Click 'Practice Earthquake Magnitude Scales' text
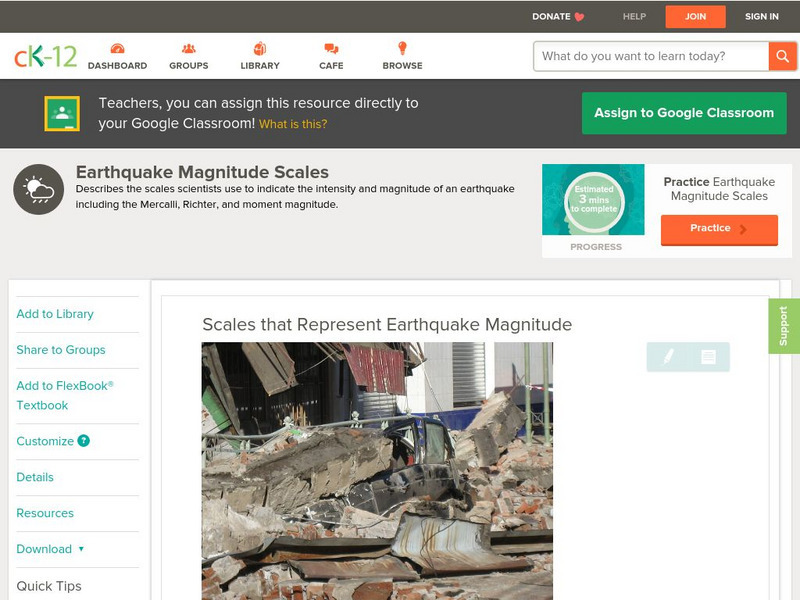Screen dimensions: 800x600 [x=719, y=189]
